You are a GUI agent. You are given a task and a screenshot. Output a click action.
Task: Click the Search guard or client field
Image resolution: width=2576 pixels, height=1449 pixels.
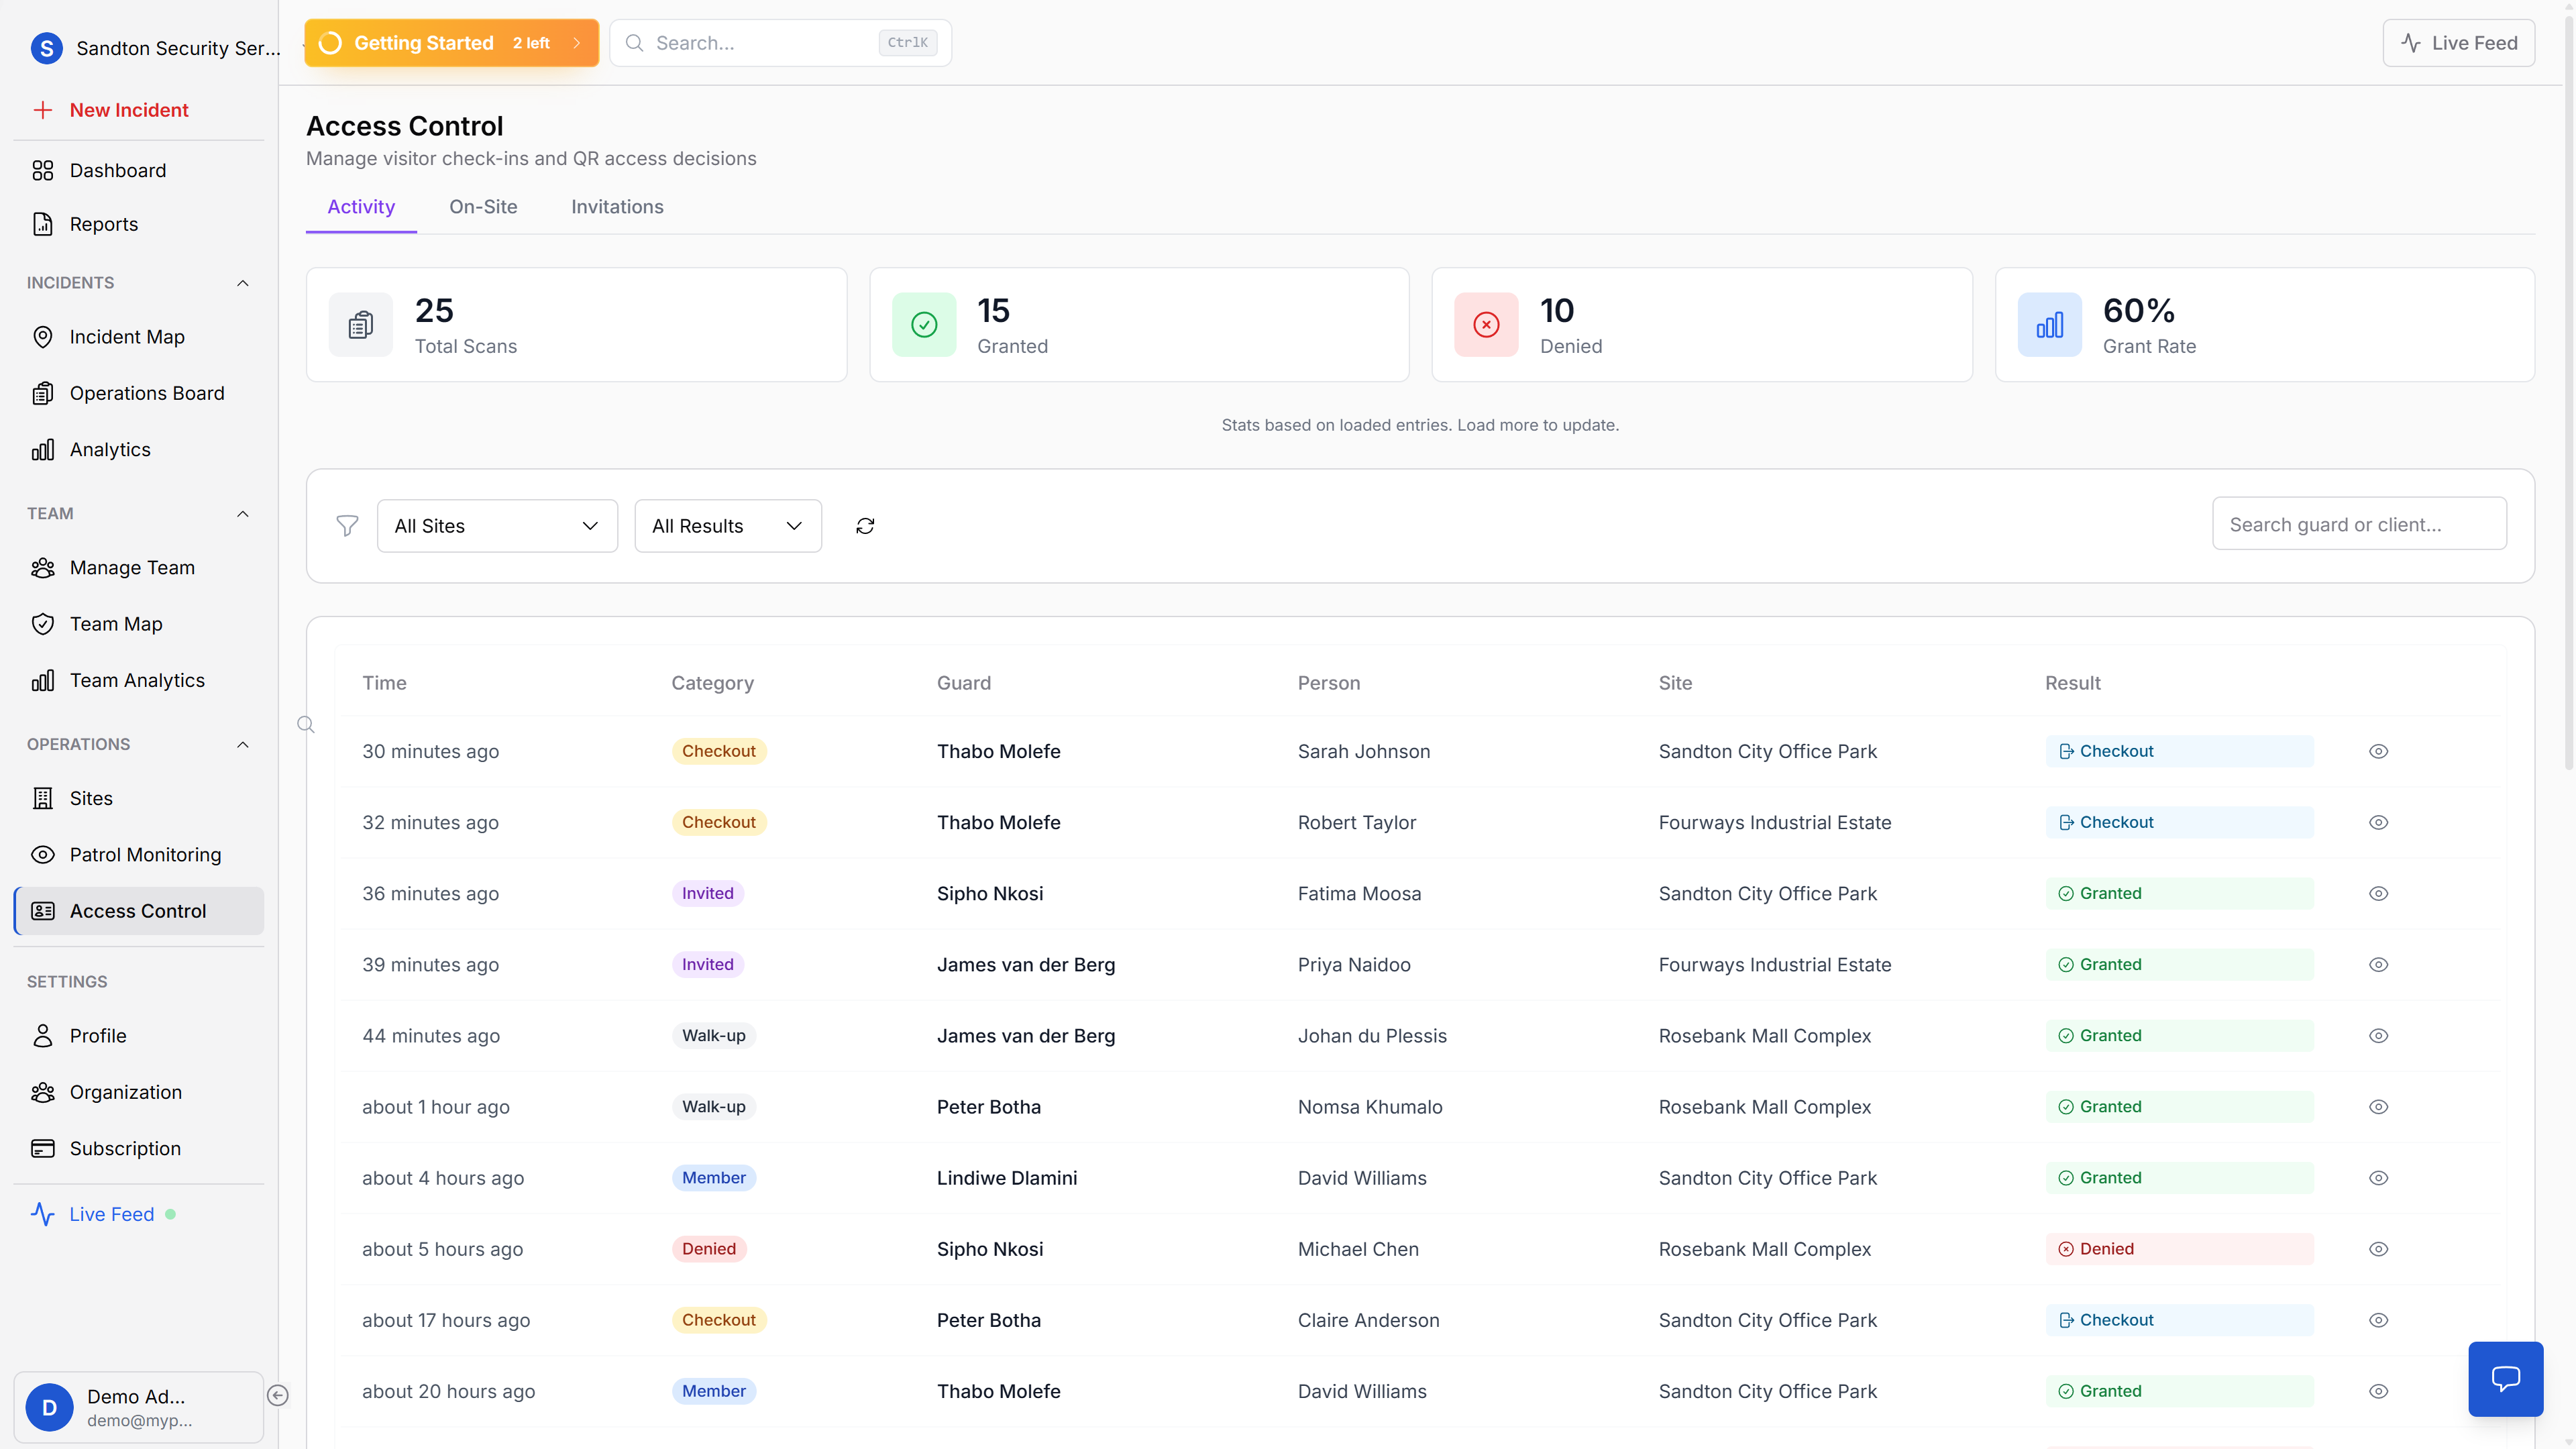2358,524
